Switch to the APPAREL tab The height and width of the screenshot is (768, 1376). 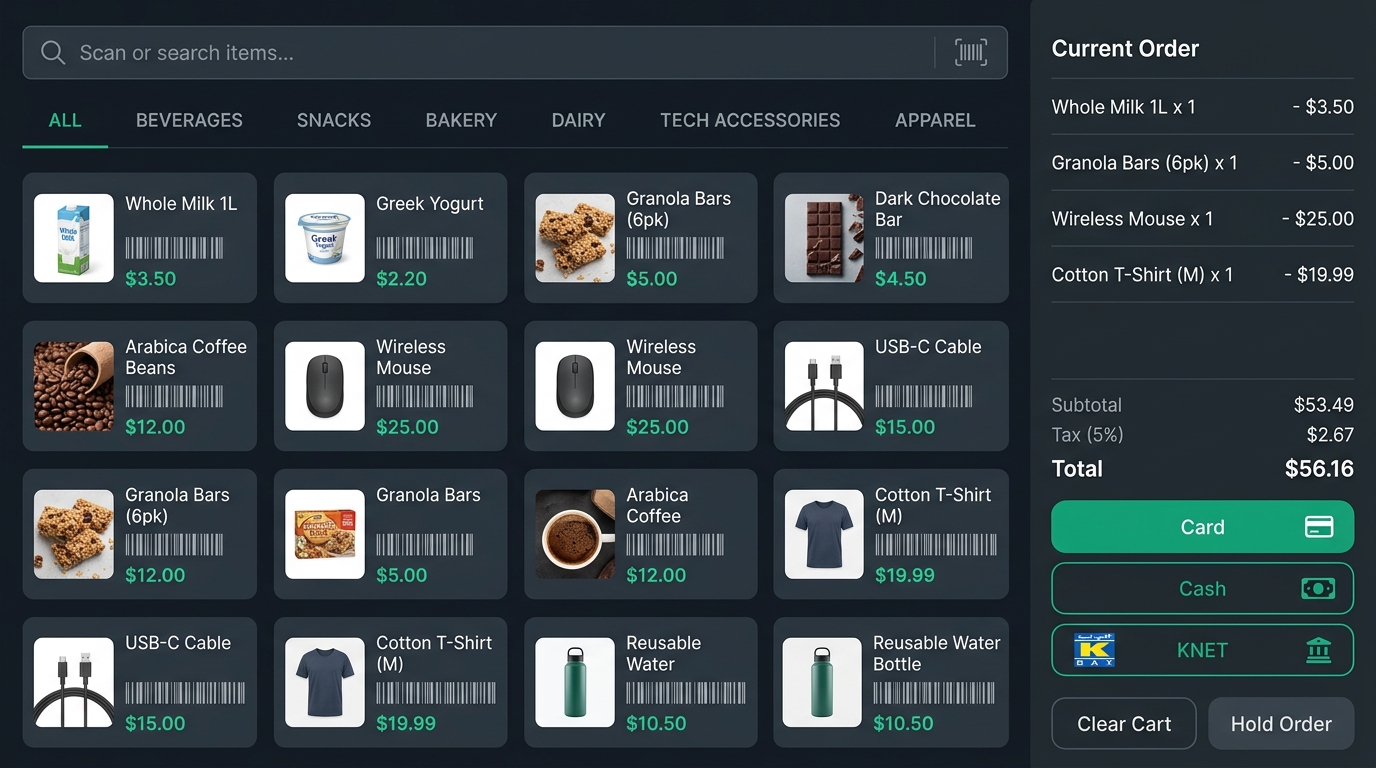[935, 120]
